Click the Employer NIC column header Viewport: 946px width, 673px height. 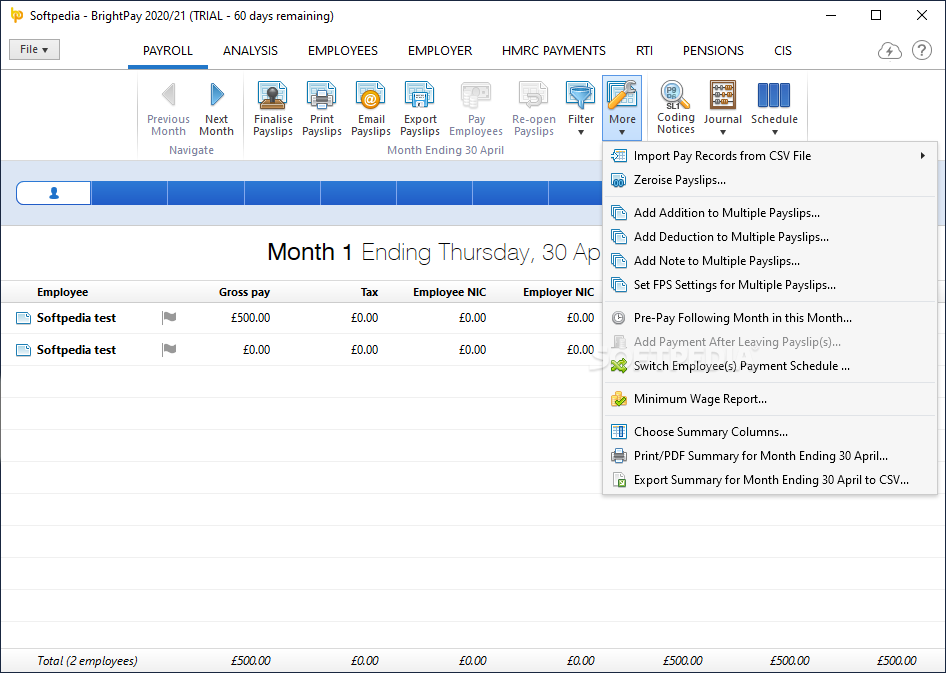coord(559,292)
